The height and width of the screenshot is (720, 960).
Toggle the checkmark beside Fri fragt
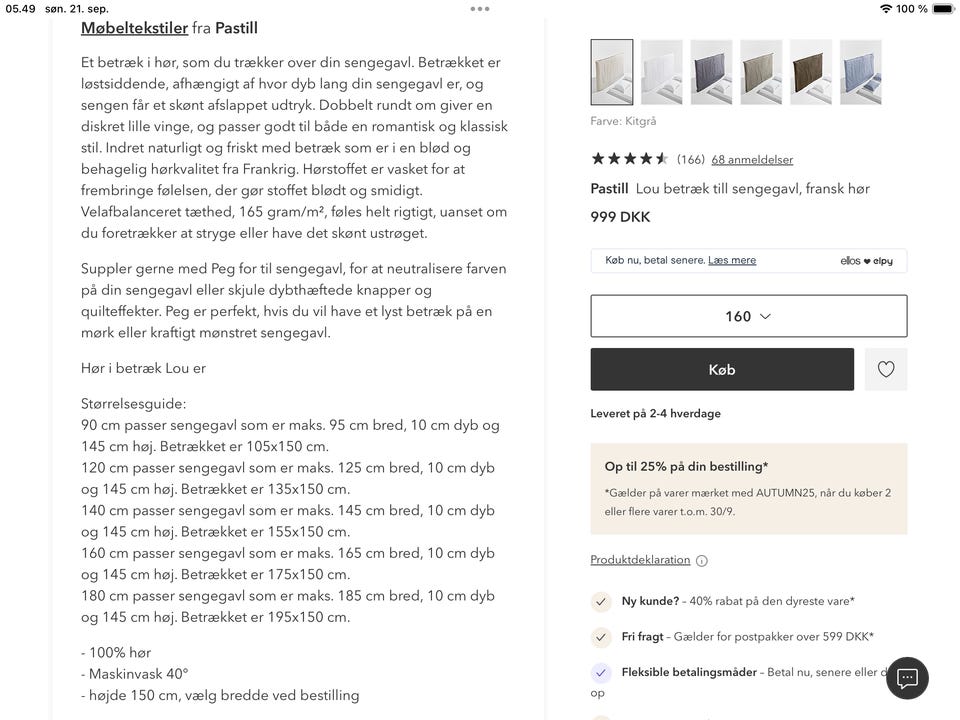(x=601, y=636)
